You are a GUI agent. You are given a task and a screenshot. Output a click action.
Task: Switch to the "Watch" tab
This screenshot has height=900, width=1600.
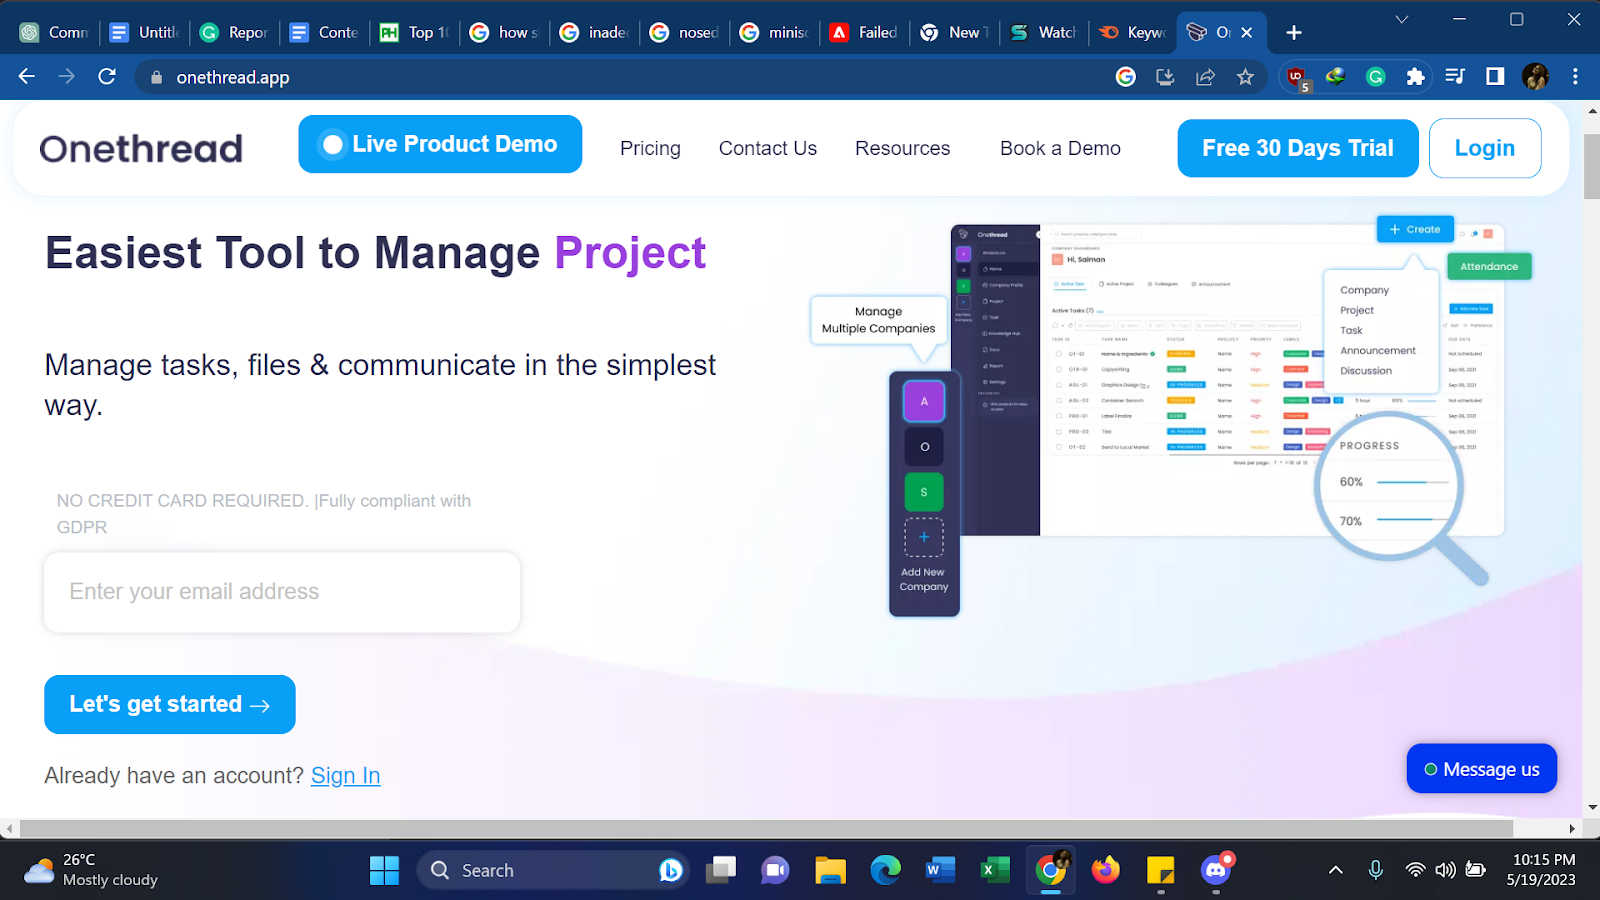(x=1045, y=33)
